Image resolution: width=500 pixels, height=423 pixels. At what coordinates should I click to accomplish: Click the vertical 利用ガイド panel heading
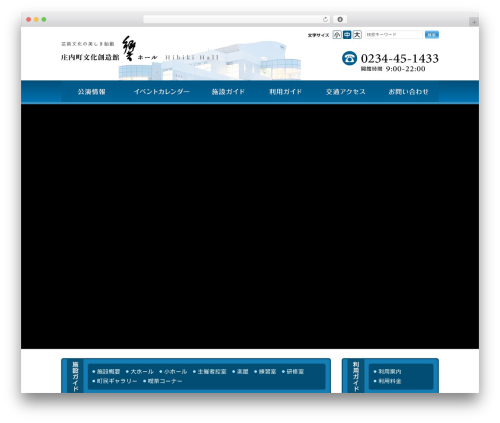(x=356, y=377)
